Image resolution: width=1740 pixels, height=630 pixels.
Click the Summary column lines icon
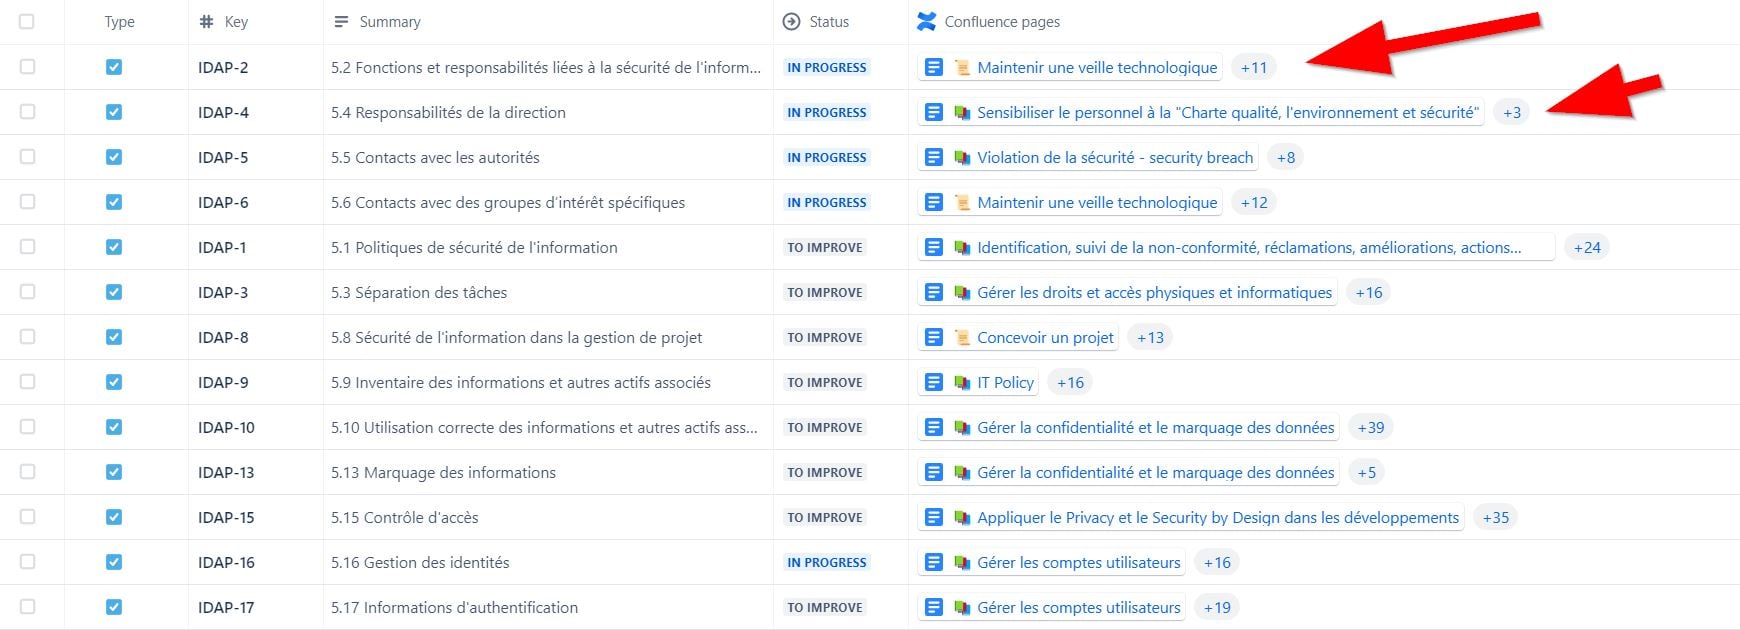pyautogui.click(x=341, y=21)
